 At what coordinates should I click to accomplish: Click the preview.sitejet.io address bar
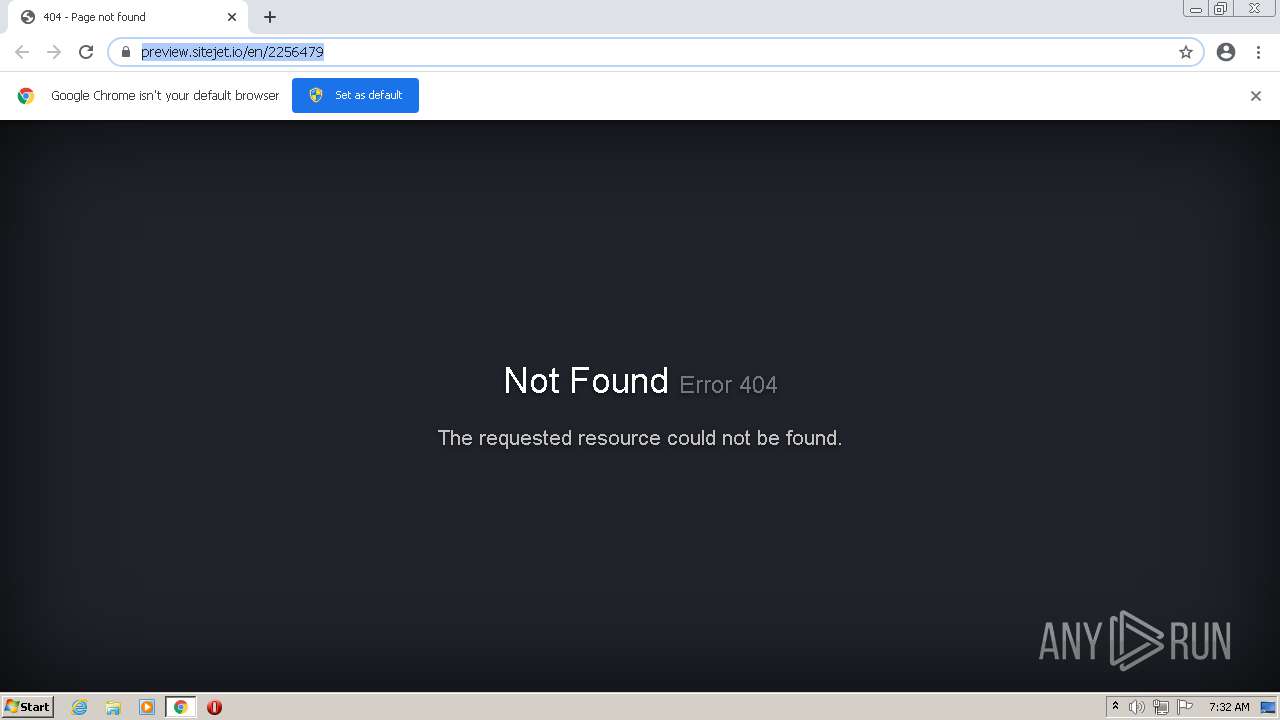[655, 52]
